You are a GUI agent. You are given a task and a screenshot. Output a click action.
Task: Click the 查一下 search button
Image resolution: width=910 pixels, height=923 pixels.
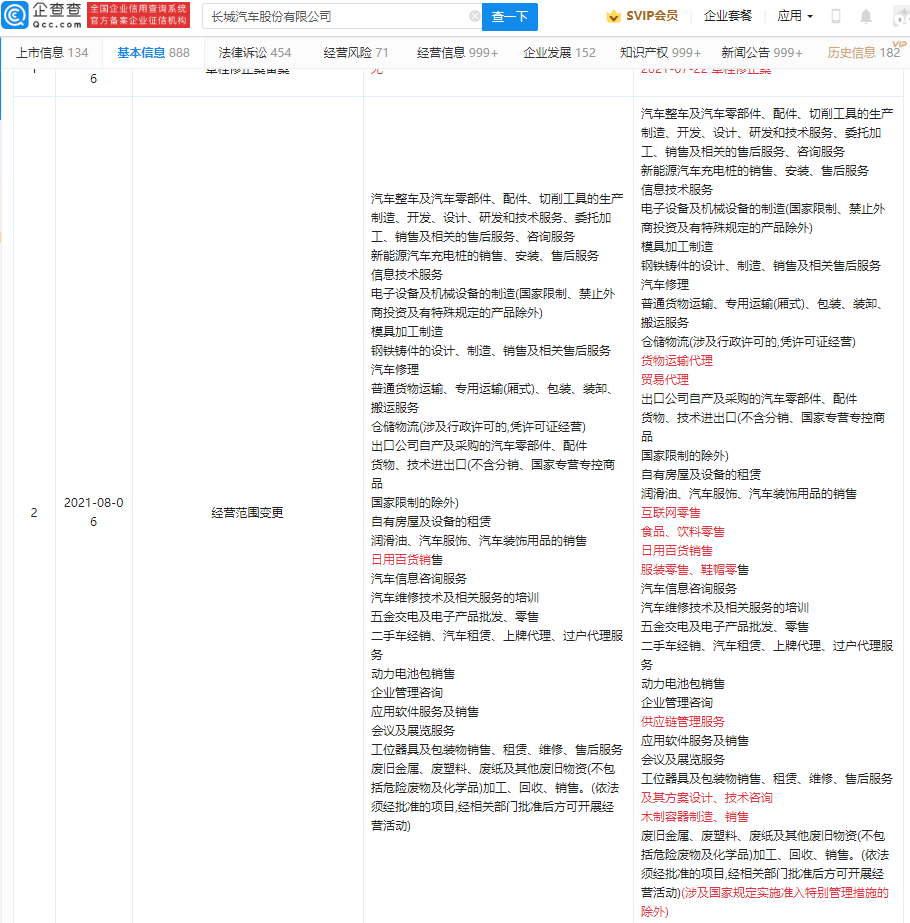tap(510, 16)
